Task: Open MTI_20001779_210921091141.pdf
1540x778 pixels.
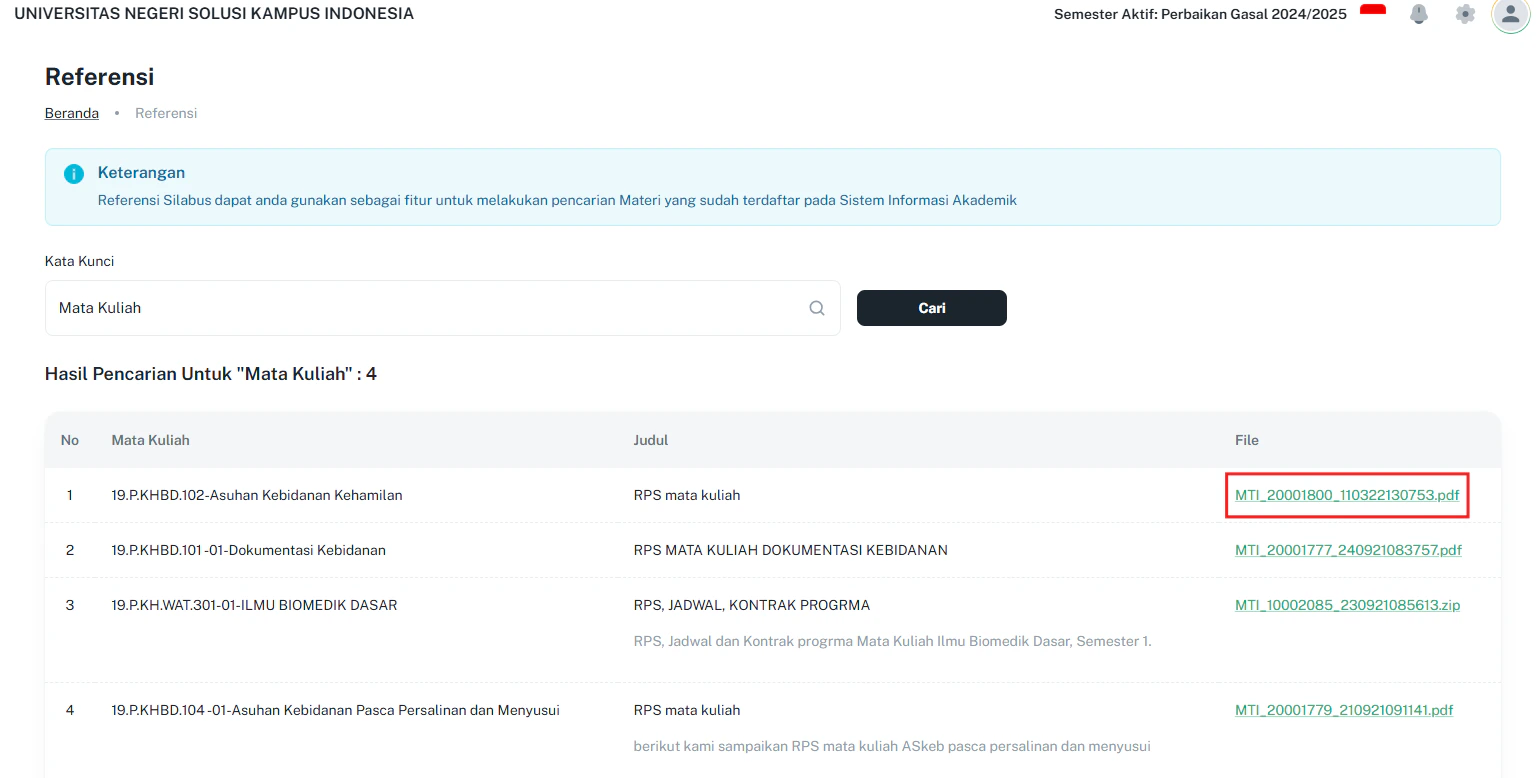Action: click(1344, 709)
